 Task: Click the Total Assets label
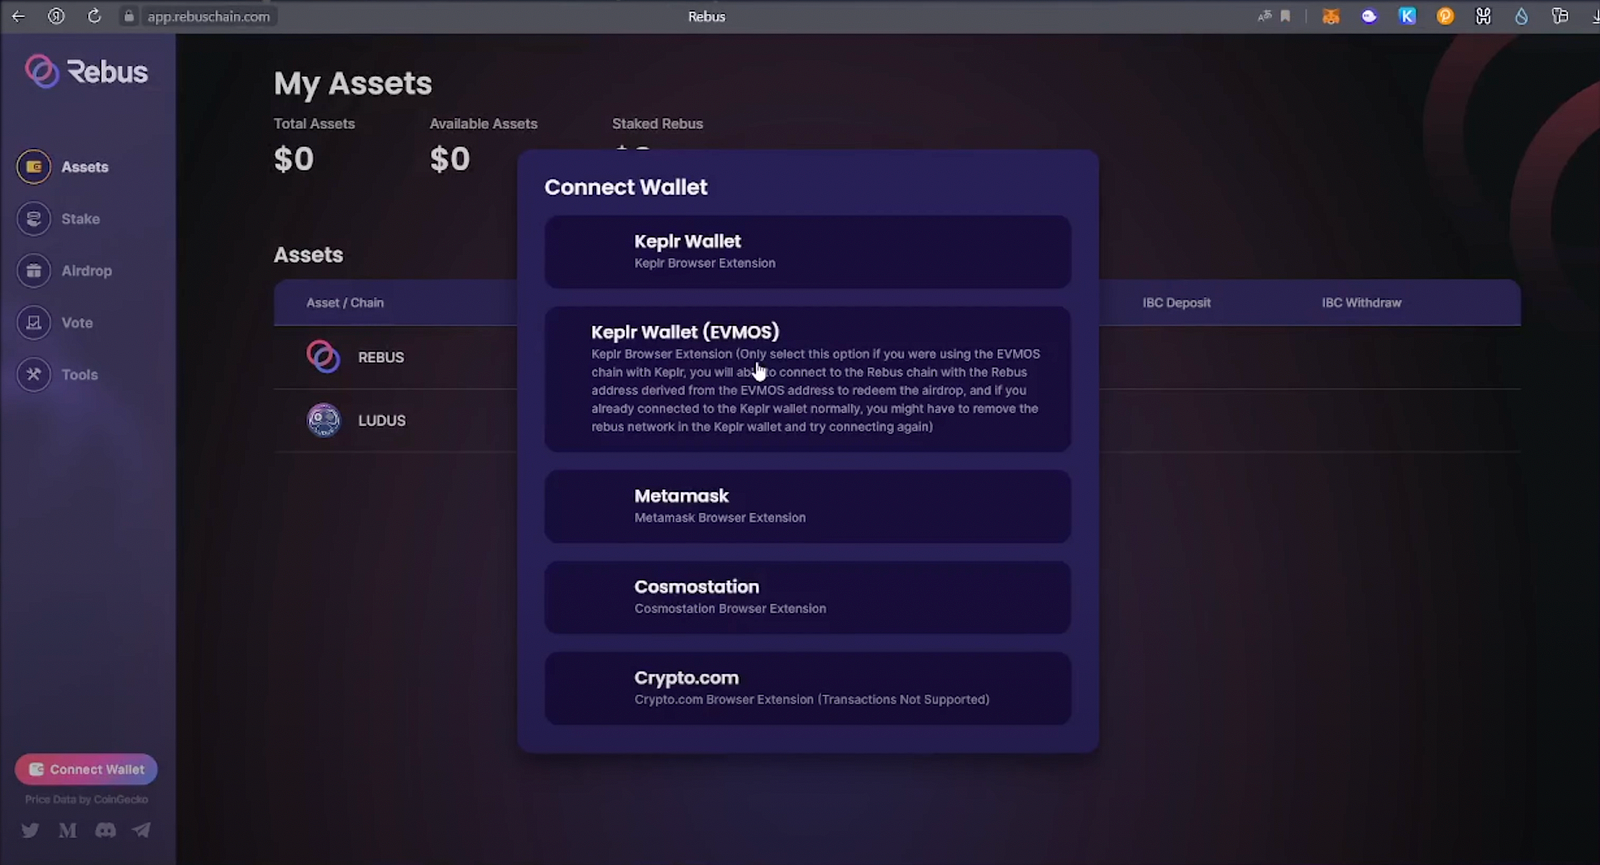314,124
